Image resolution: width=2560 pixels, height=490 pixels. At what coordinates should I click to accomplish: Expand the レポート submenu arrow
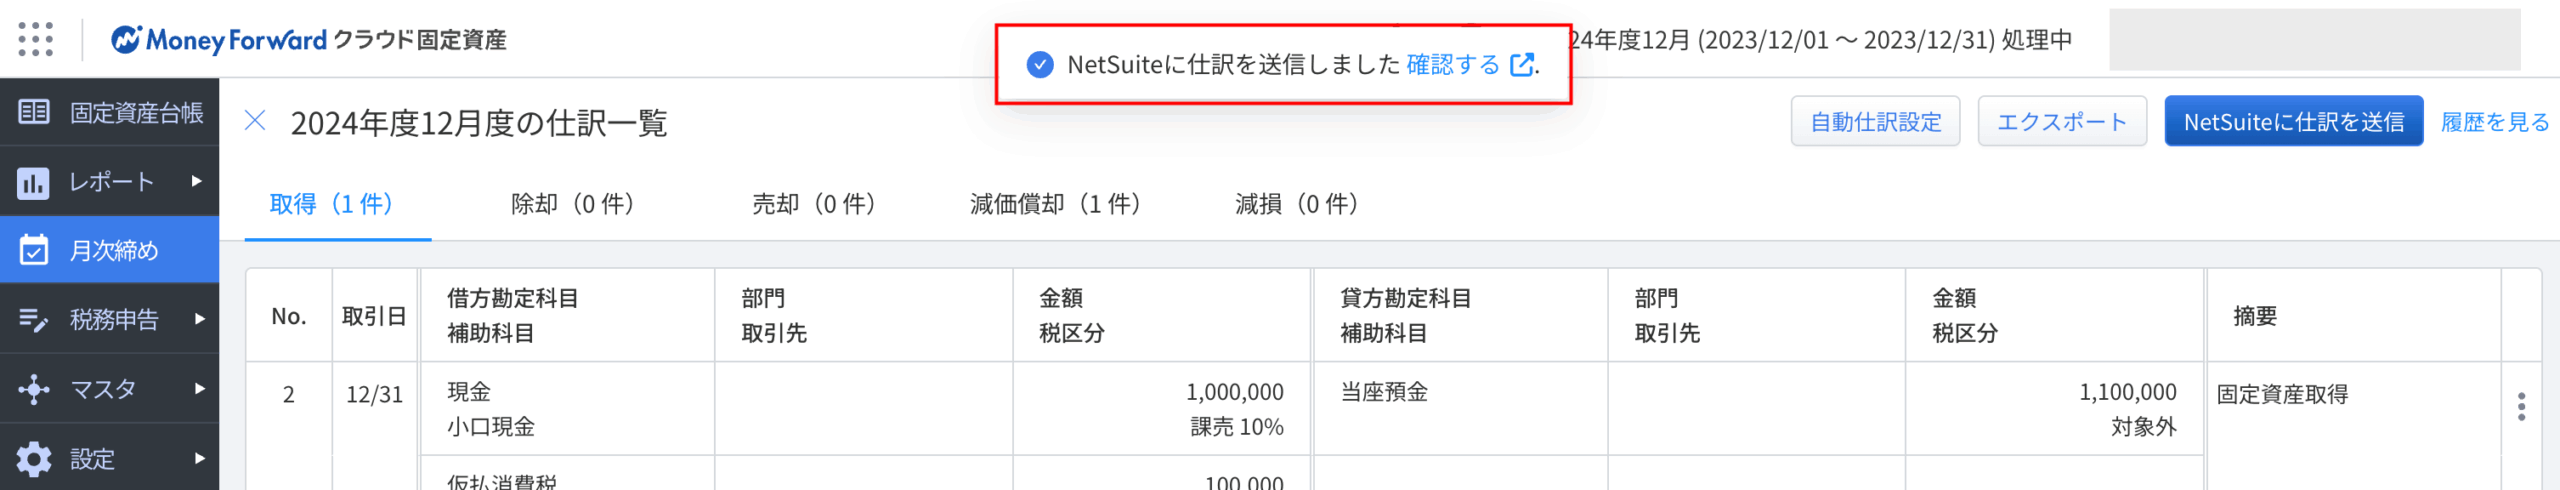click(197, 182)
